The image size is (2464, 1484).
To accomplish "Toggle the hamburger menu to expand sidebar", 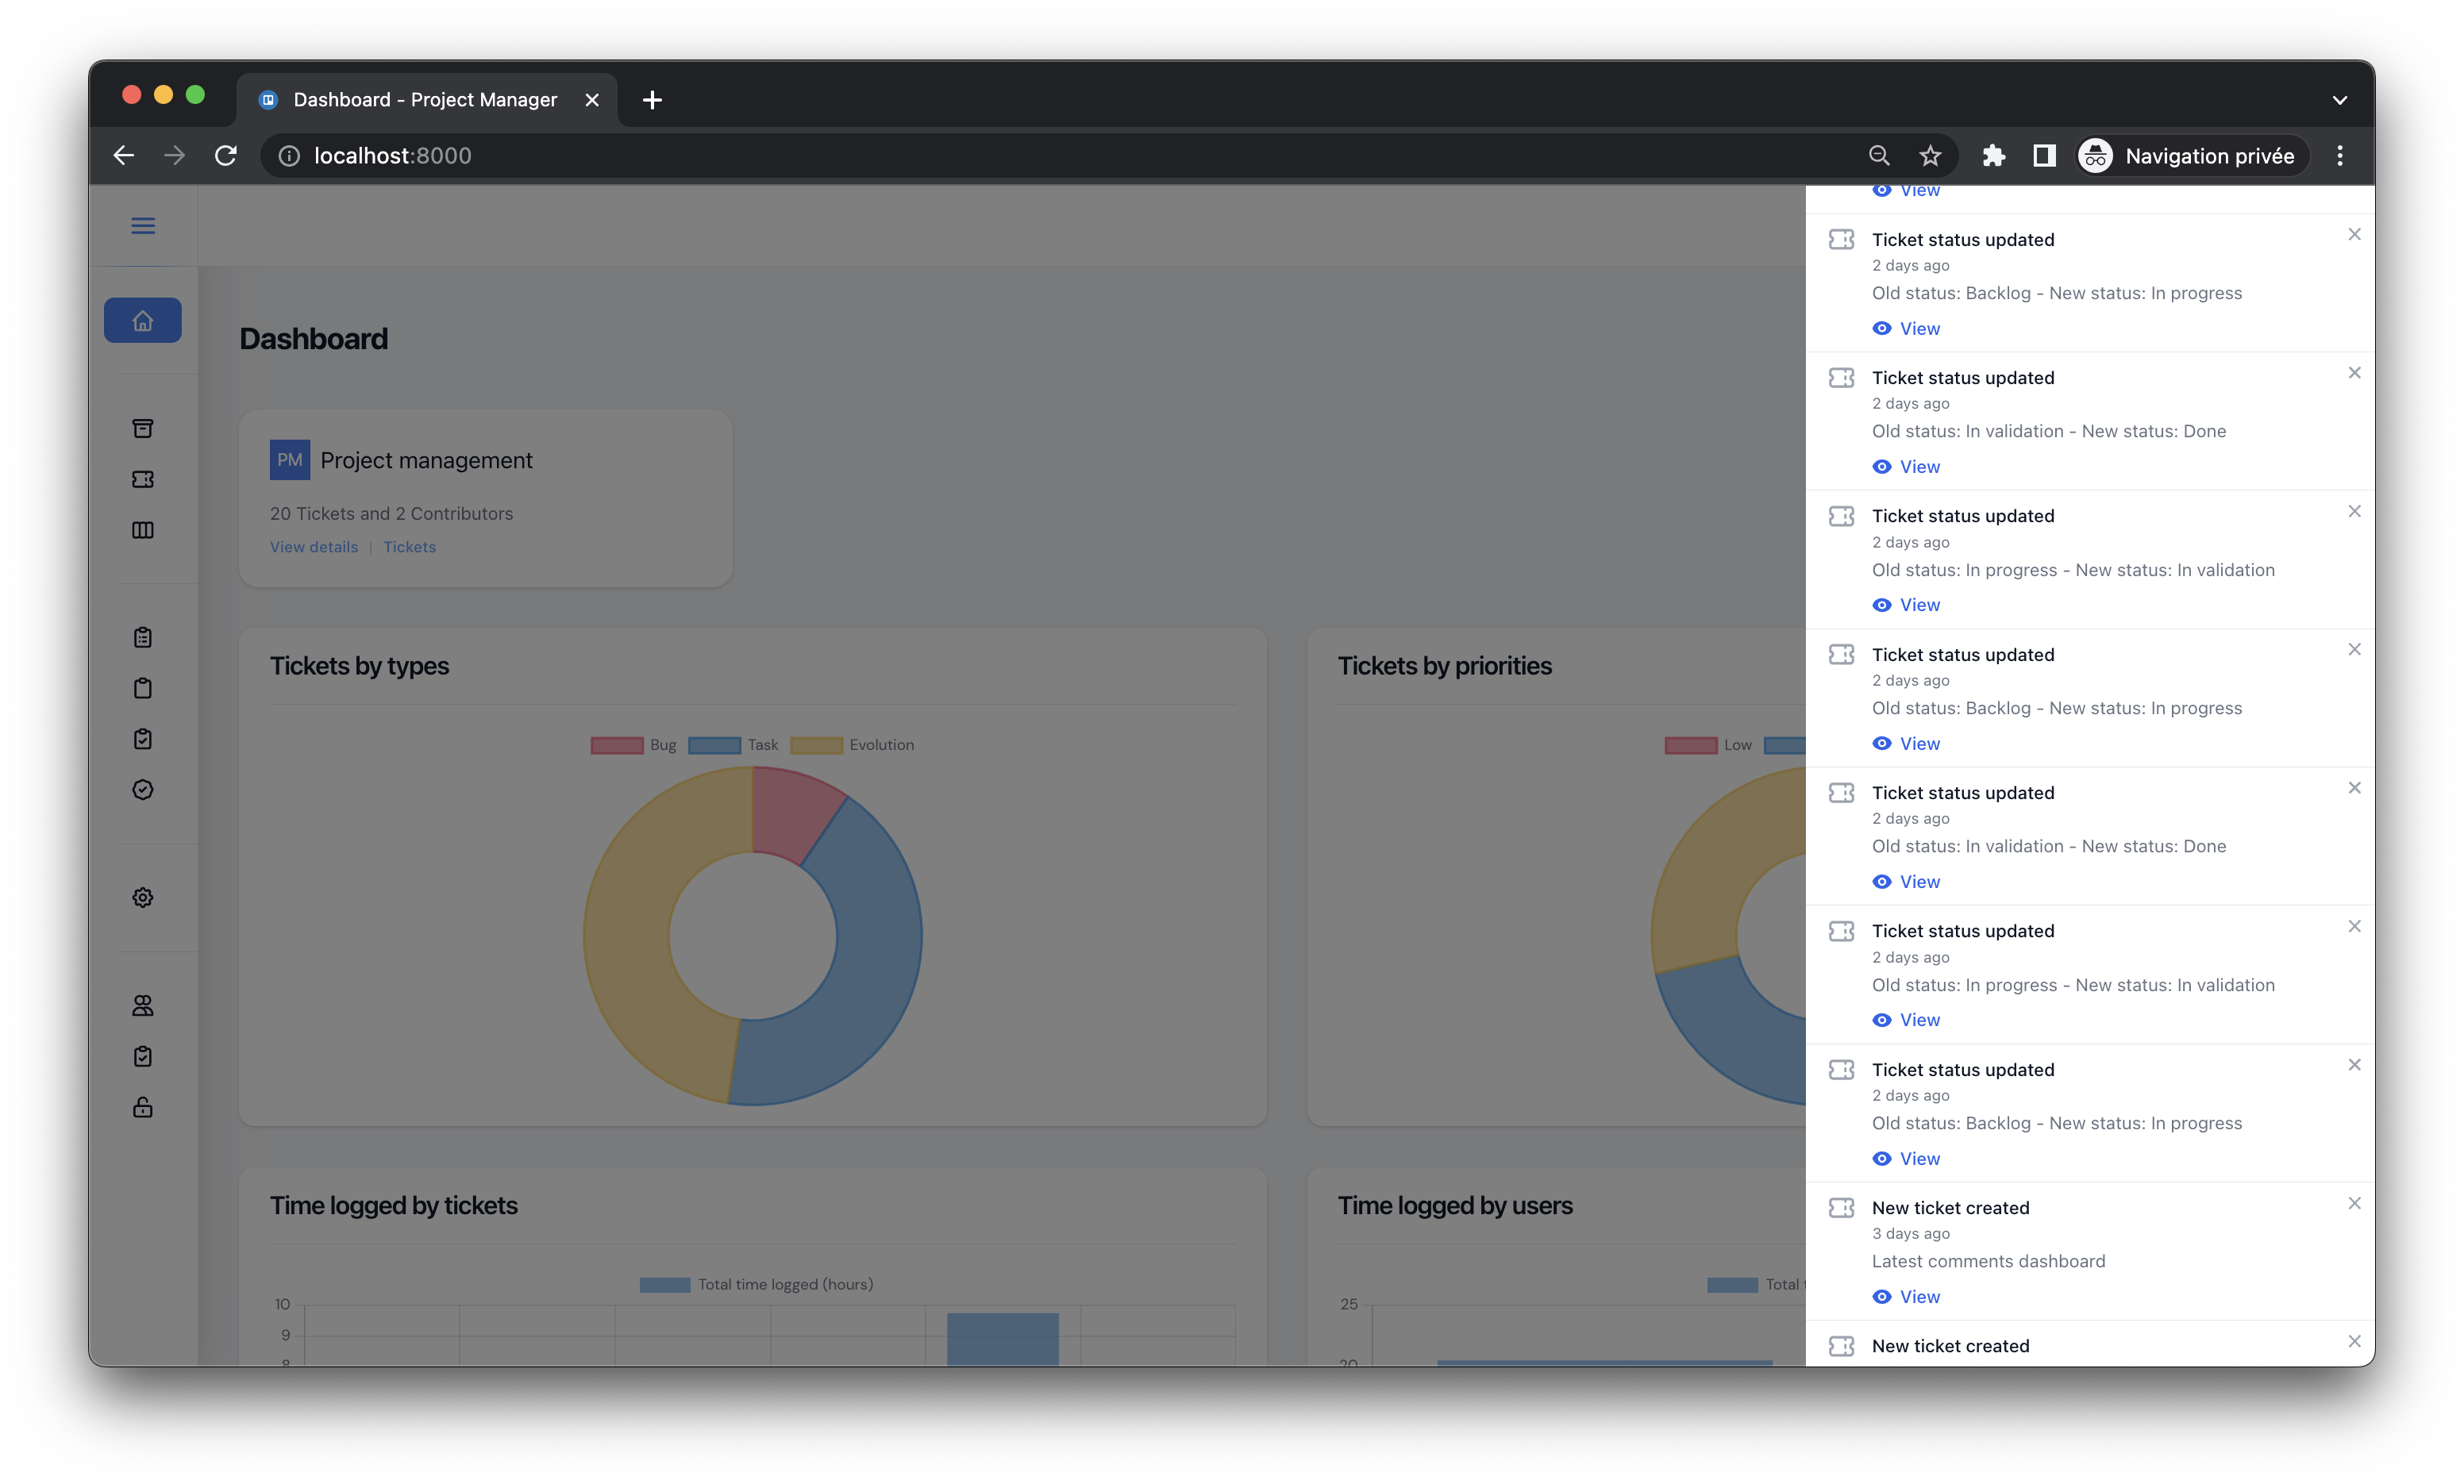I will (143, 226).
